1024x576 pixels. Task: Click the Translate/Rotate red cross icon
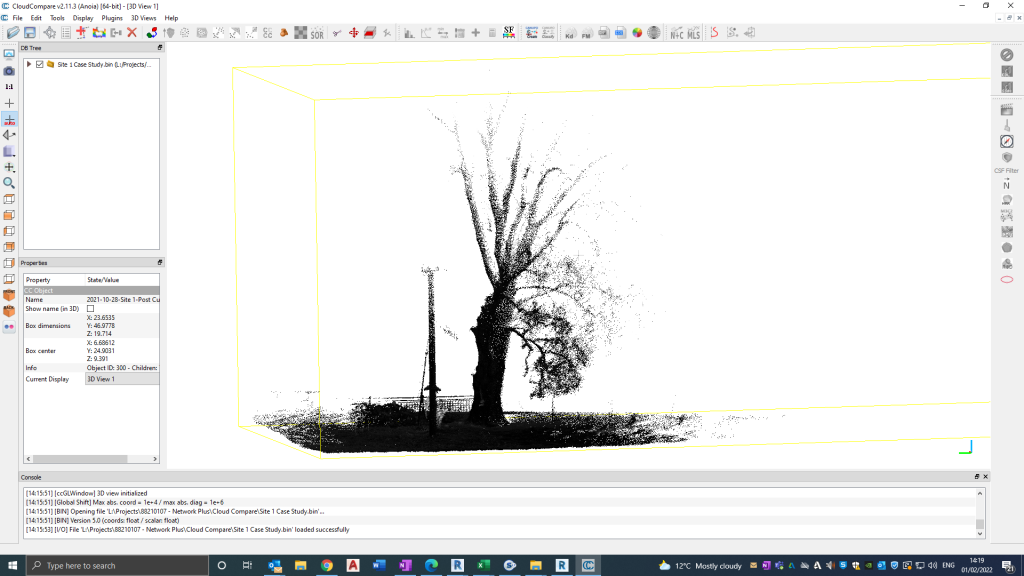354,33
